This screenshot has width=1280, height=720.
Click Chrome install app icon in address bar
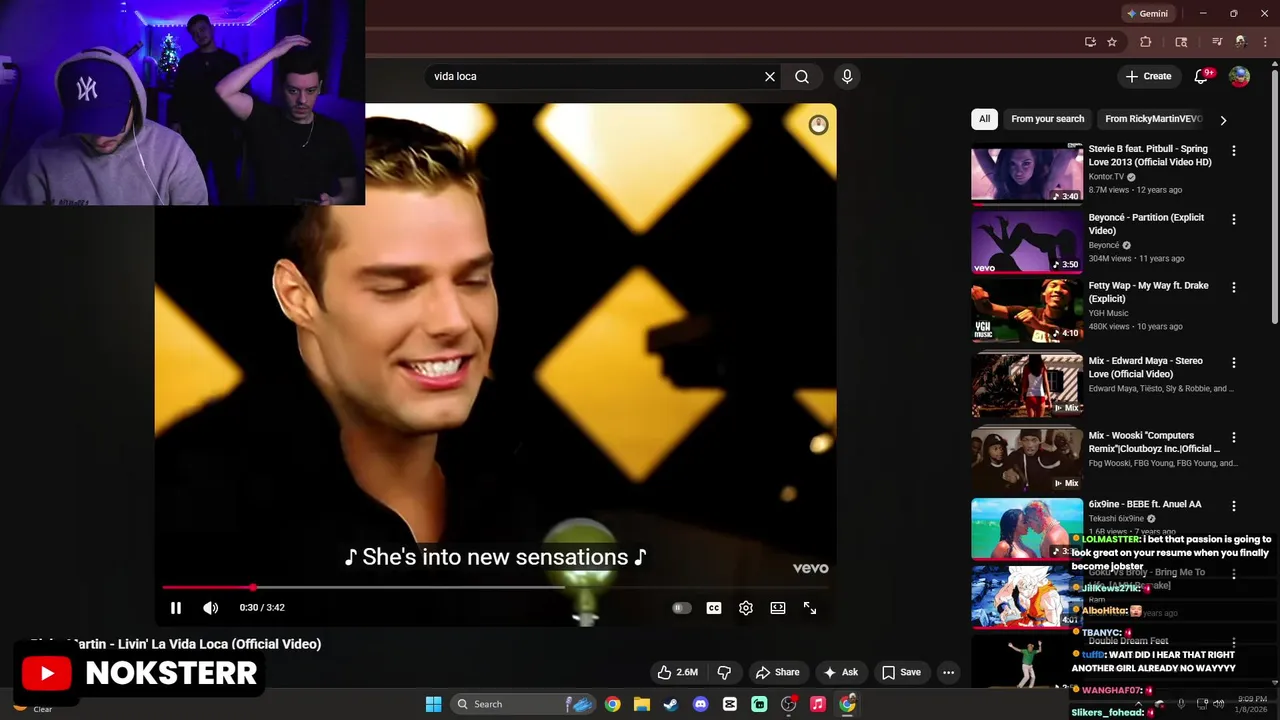point(1090,42)
